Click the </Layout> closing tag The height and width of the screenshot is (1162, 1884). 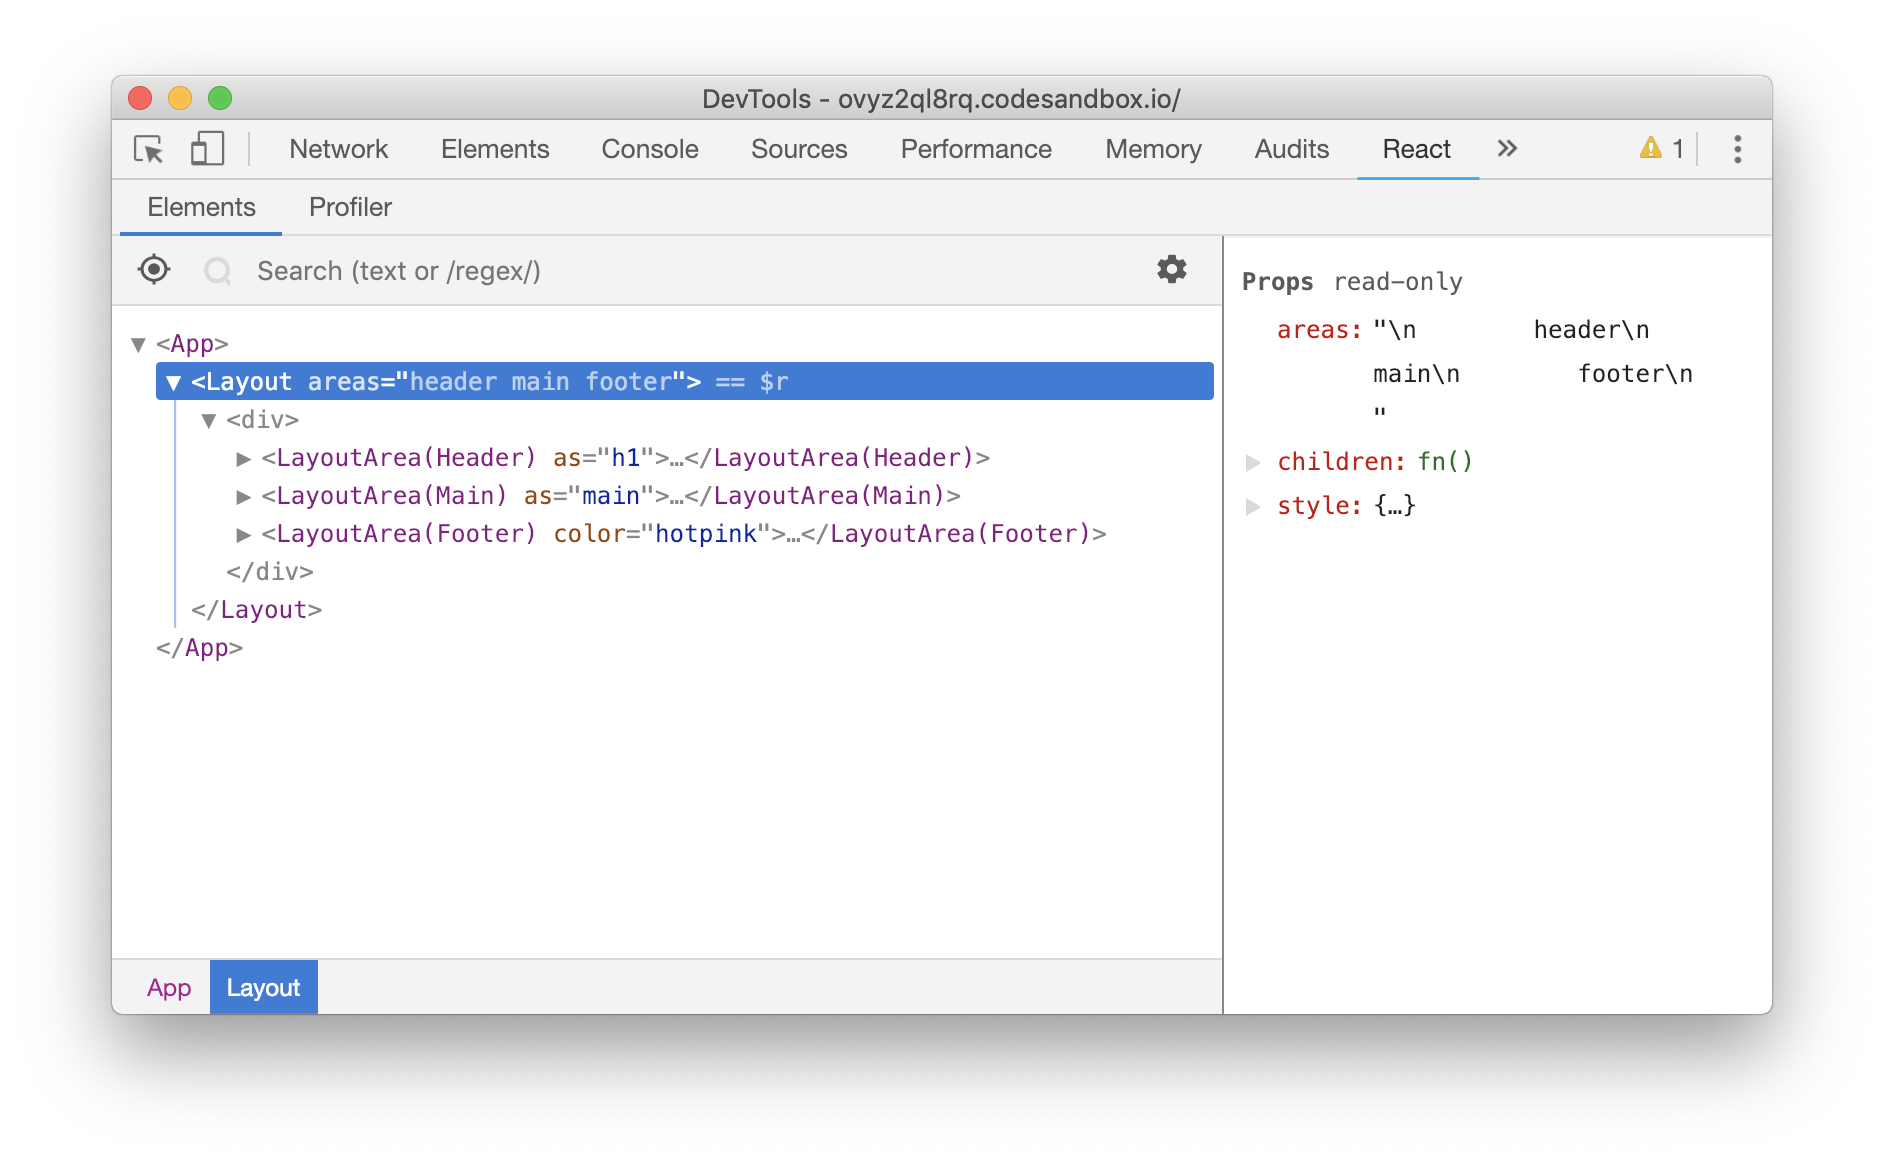click(x=256, y=610)
